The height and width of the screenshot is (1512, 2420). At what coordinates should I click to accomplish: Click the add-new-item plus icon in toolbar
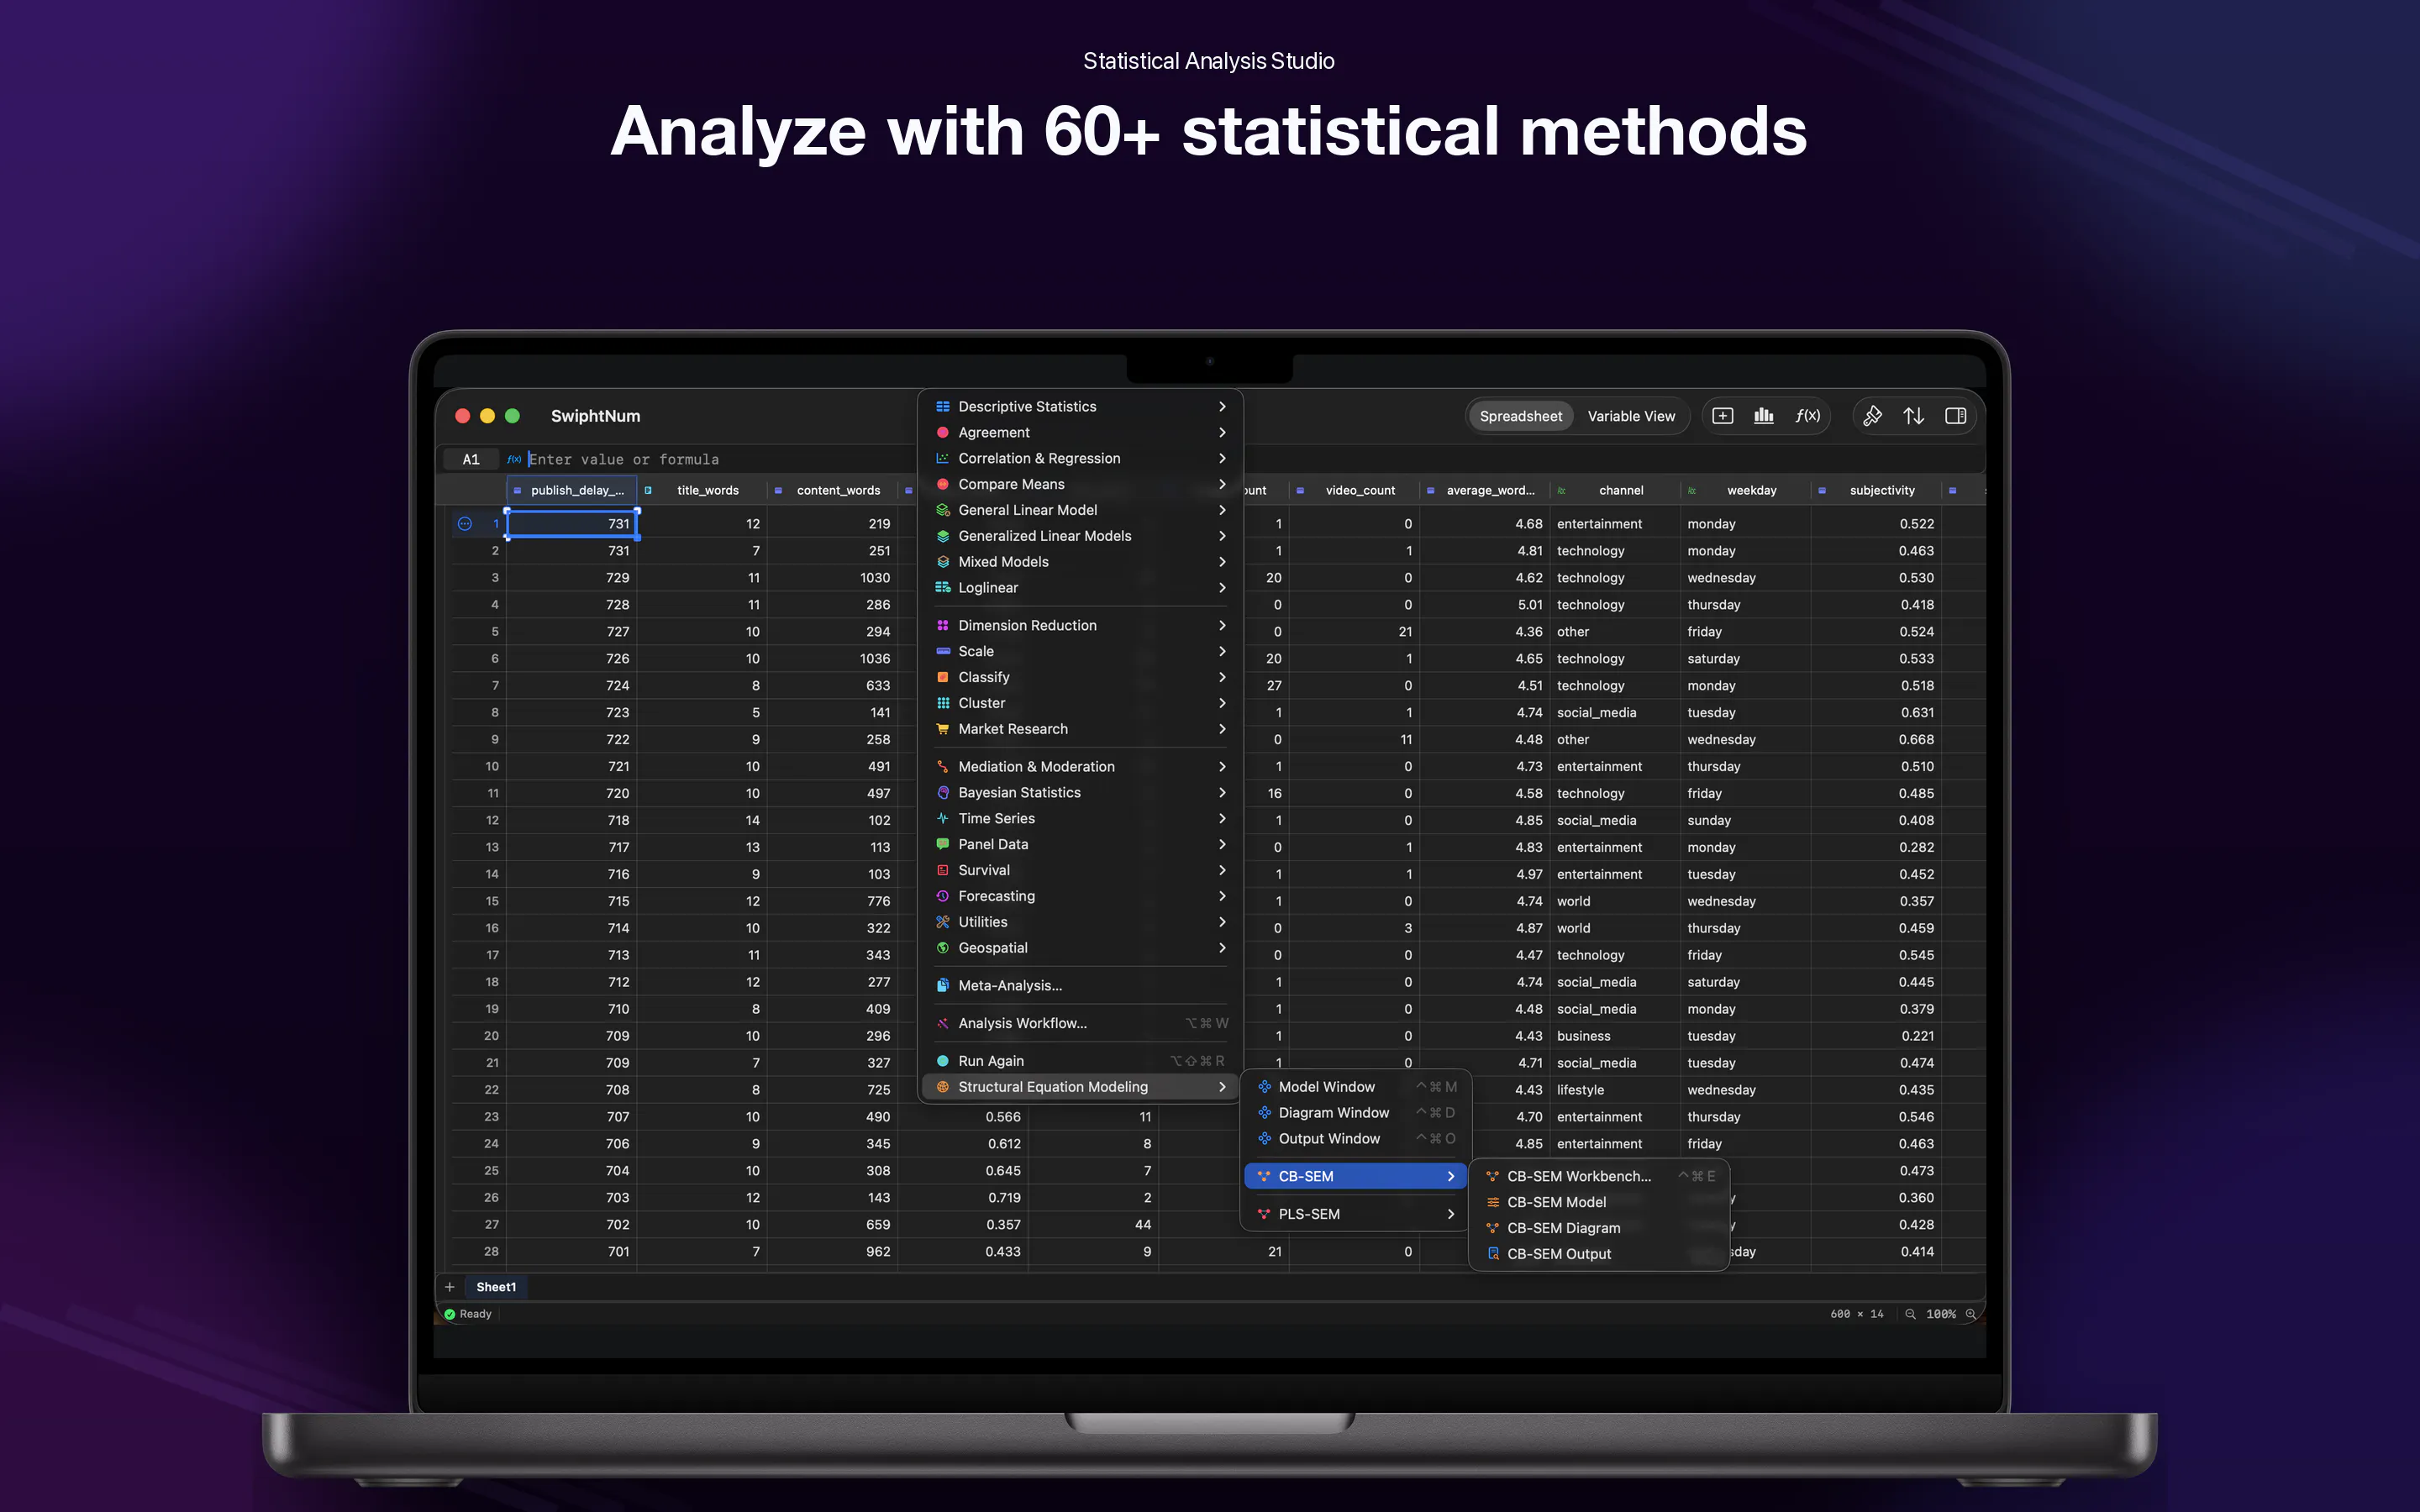click(x=1722, y=416)
